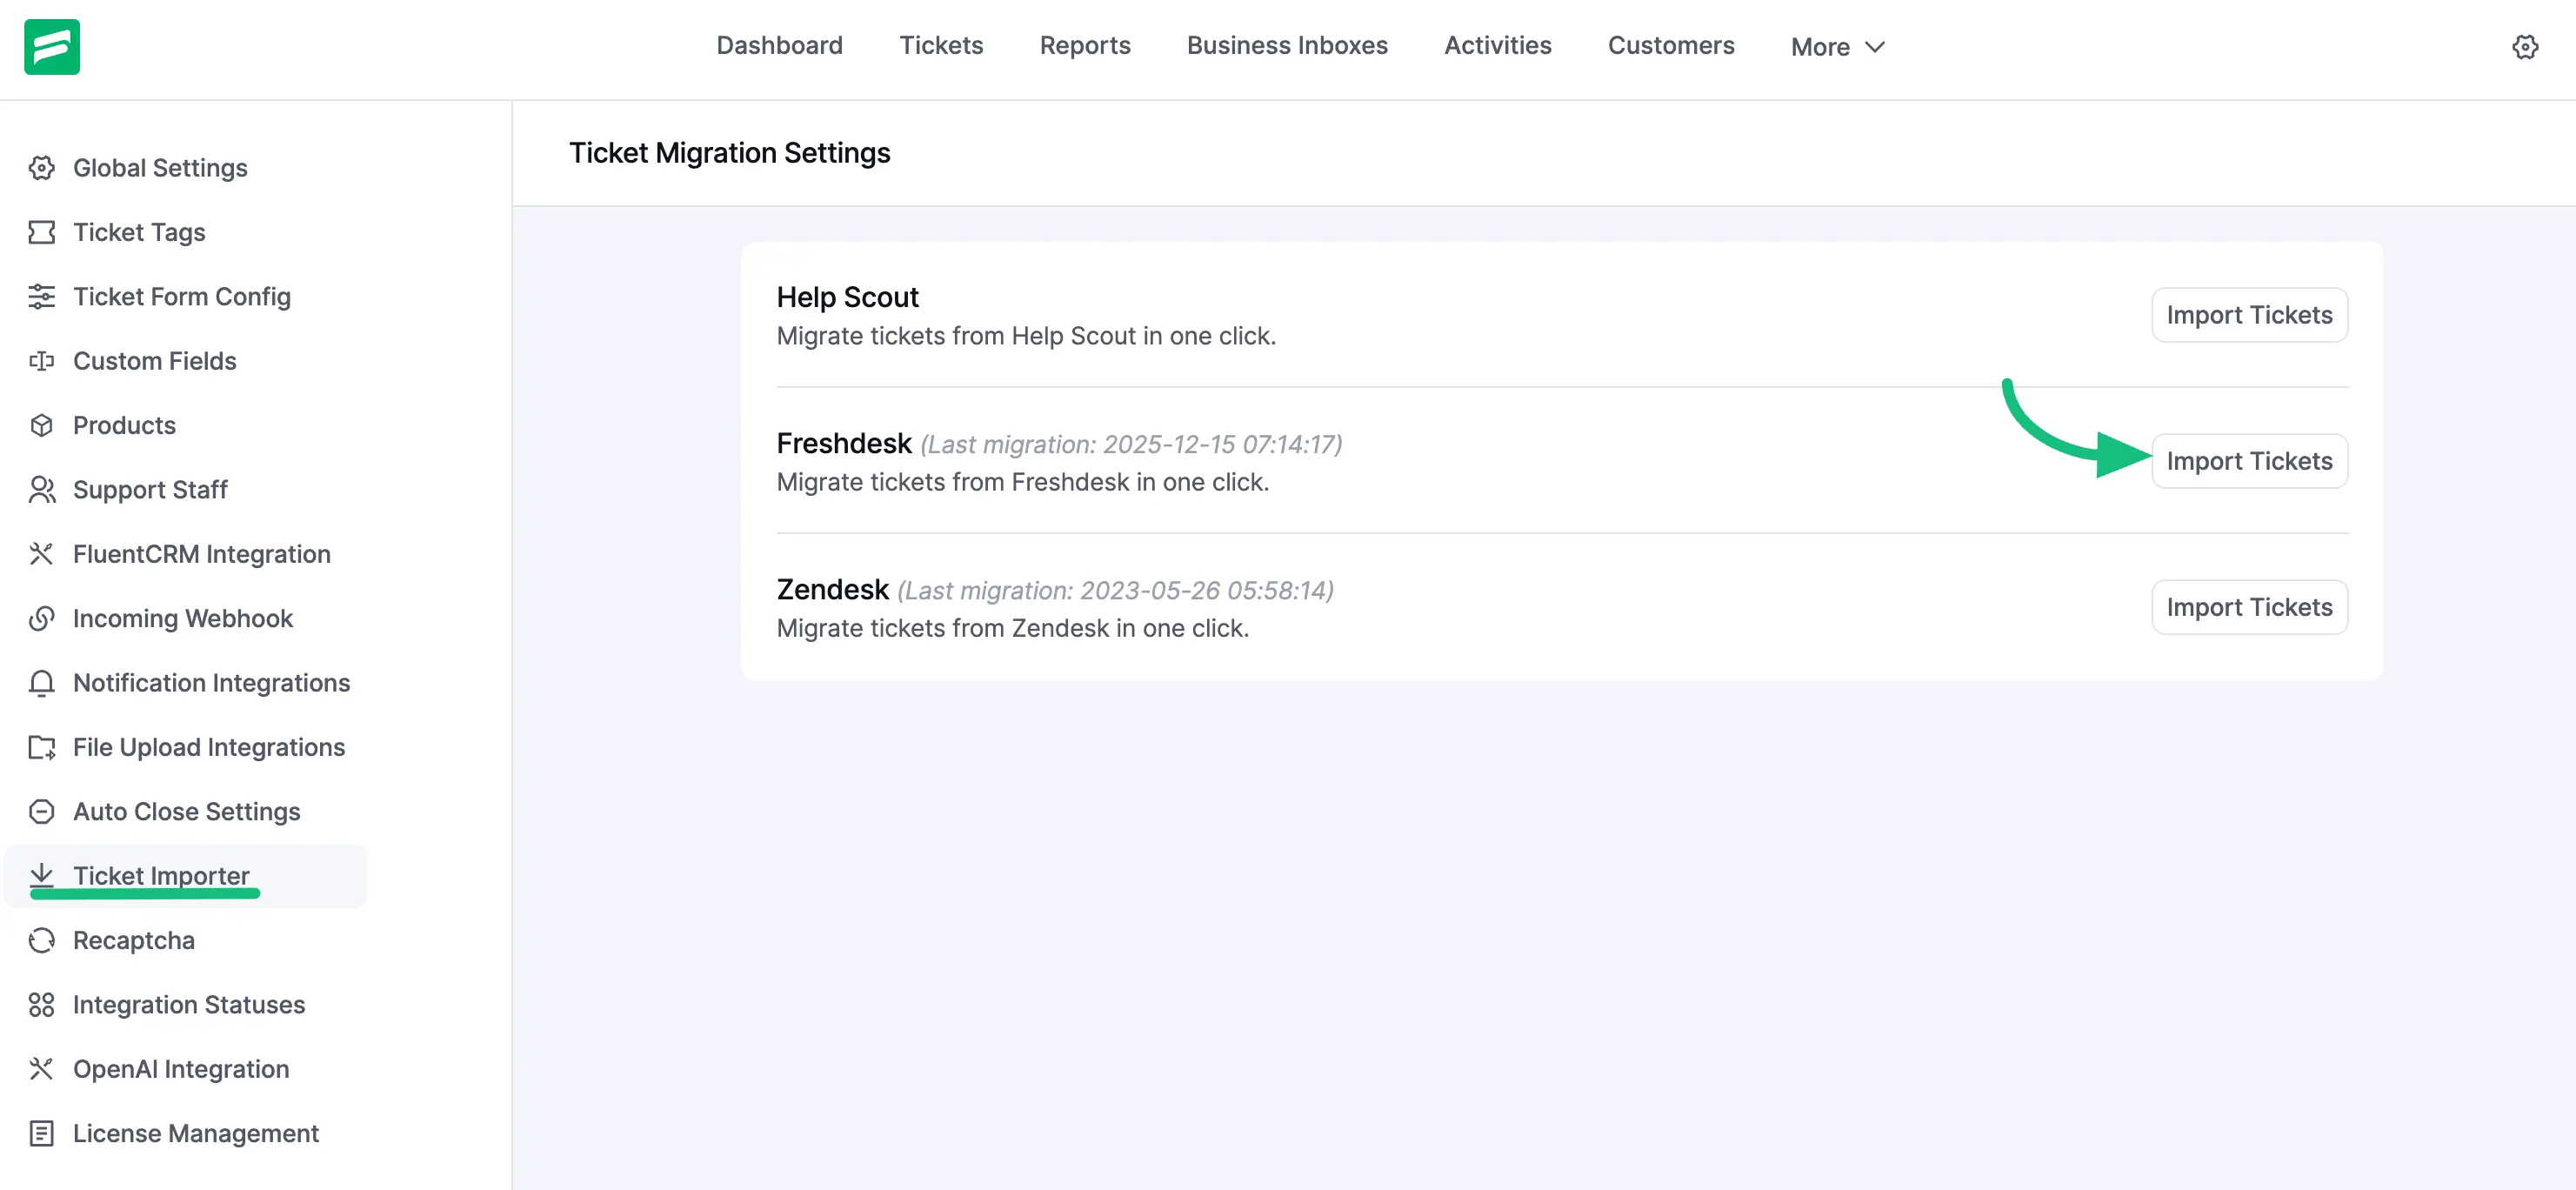Open settings via top-right gear icon
Image resolution: width=2576 pixels, height=1190 pixels.
pyautogui.click(x=2525, y=46)
